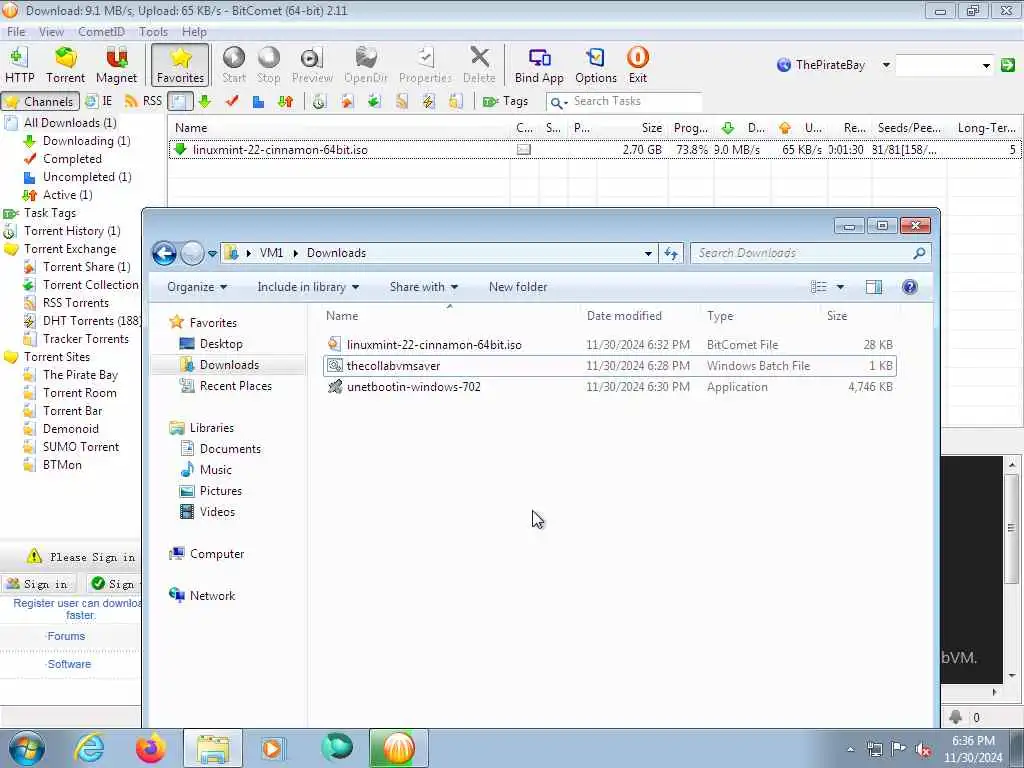Screen dimensions: 1024x768
Task: Click the Explorer refresh button
Action: coord(671,253)
